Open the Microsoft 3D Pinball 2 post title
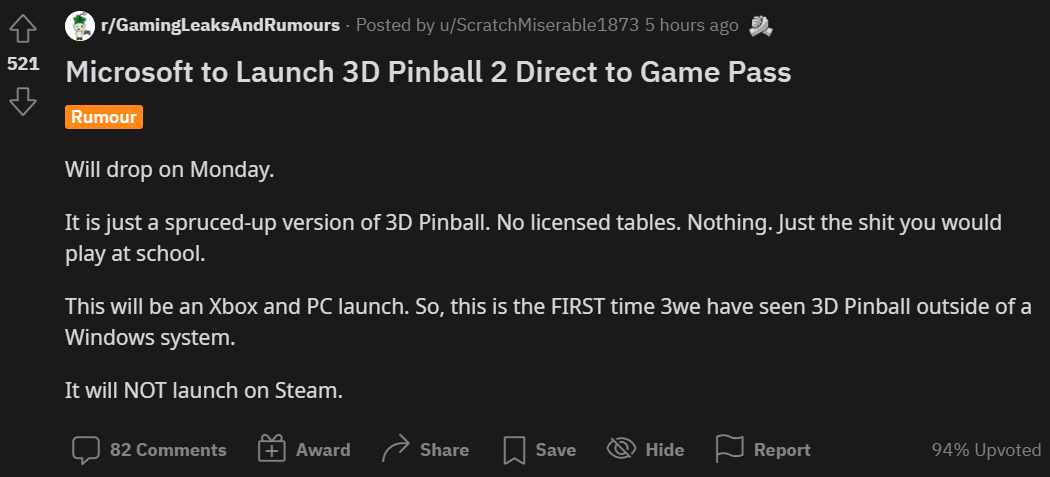This screenshot has height=477, width=1050. click(428, 73)
